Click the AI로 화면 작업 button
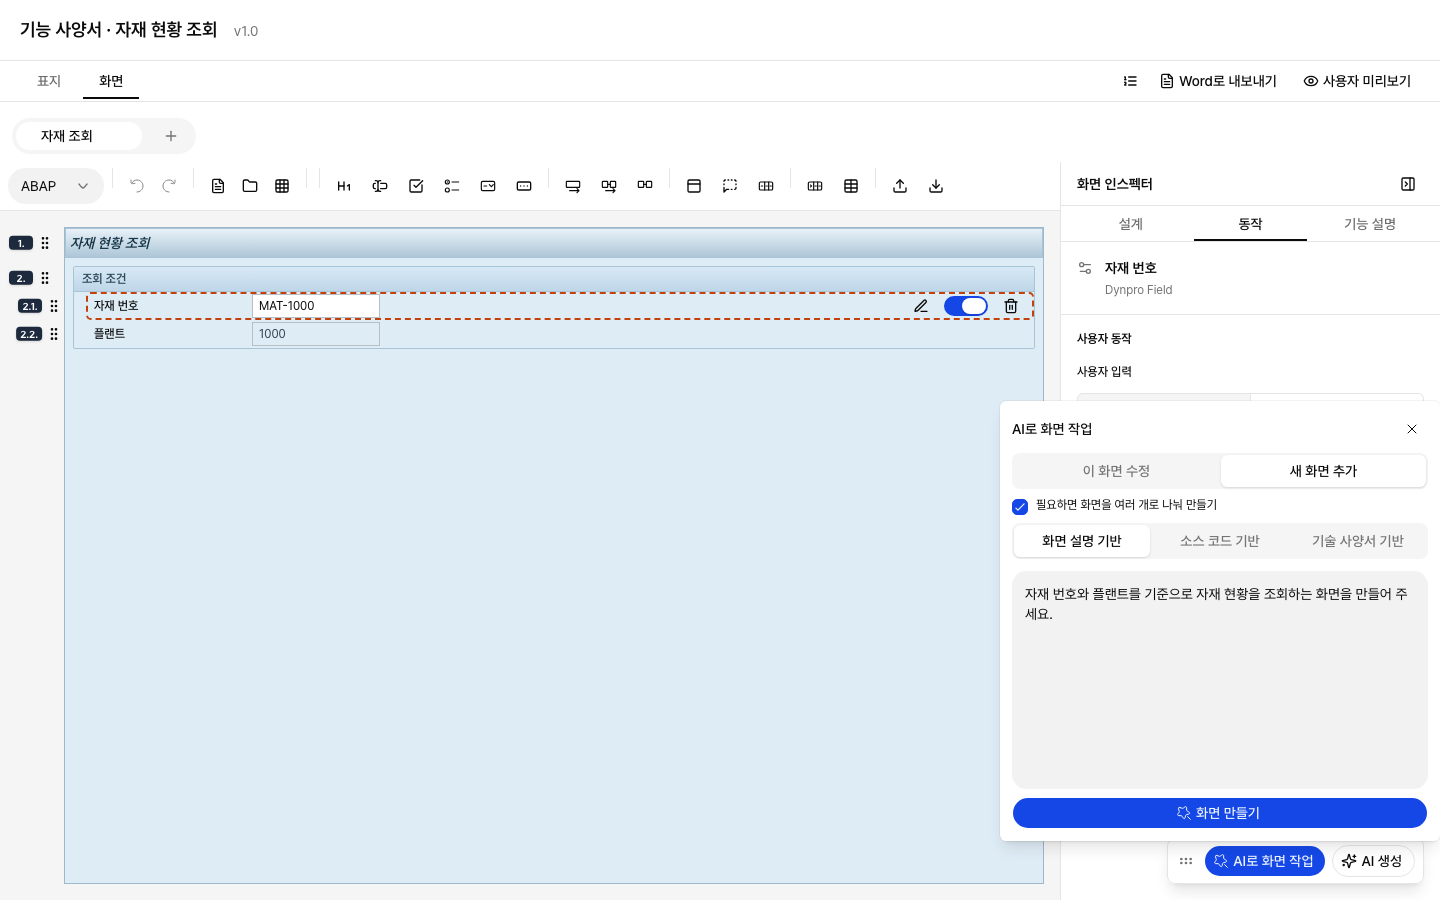 [1264, 861]
